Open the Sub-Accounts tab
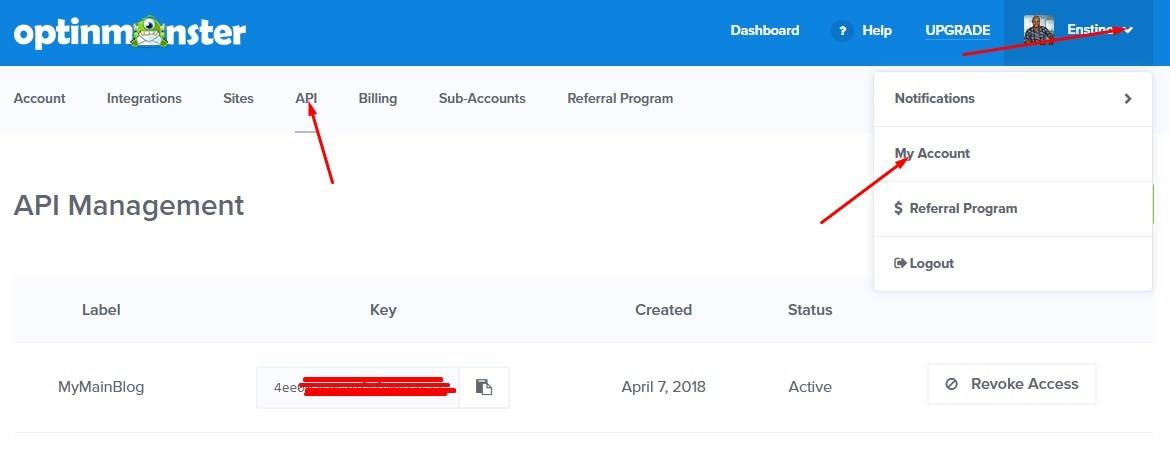This screenshot has width=1170, height=472. point(482,98)
